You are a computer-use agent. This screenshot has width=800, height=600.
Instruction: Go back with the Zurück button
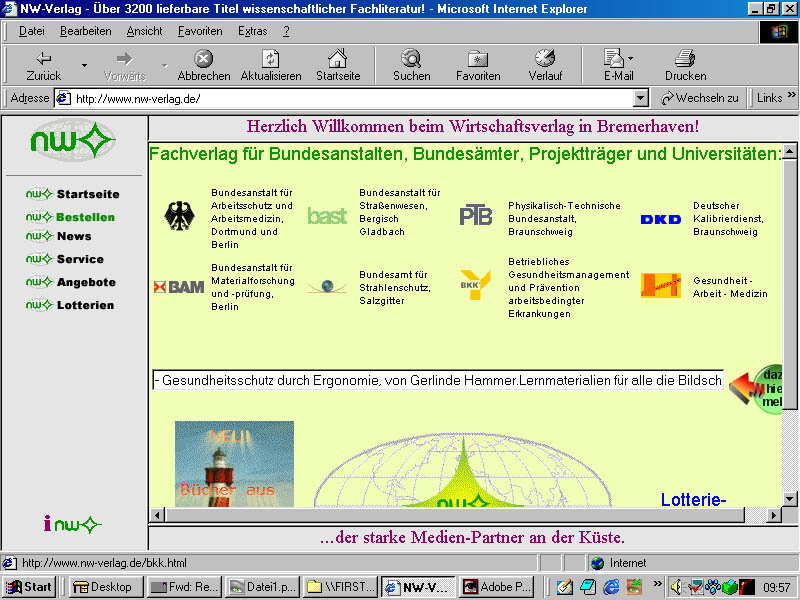point(43,65)
